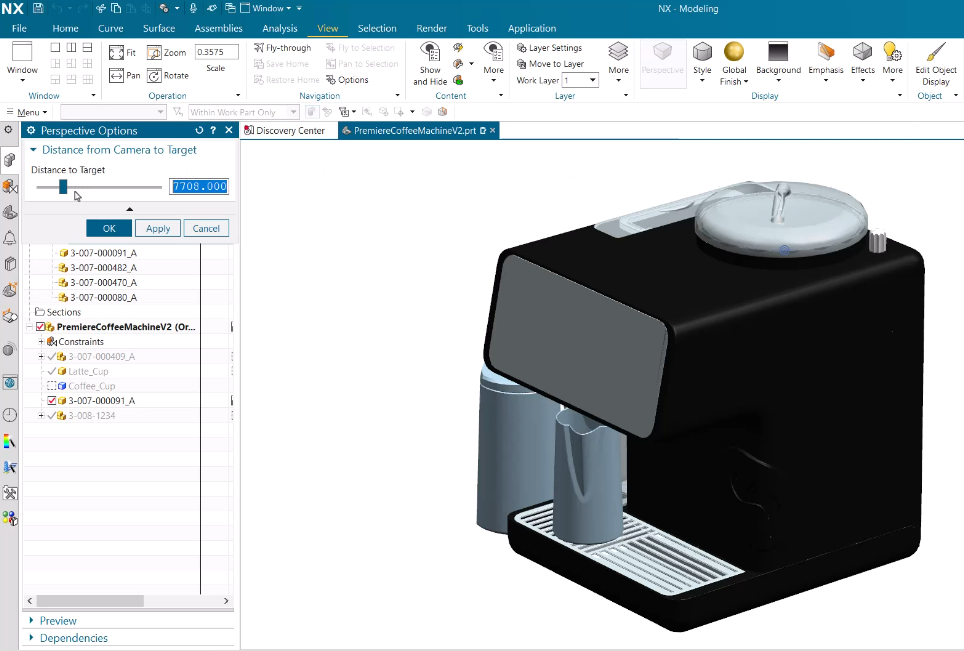Select the Pan tool icon
Image resolution: width=964 pixels, height=651 pixels.
click(x=116, y=75)
